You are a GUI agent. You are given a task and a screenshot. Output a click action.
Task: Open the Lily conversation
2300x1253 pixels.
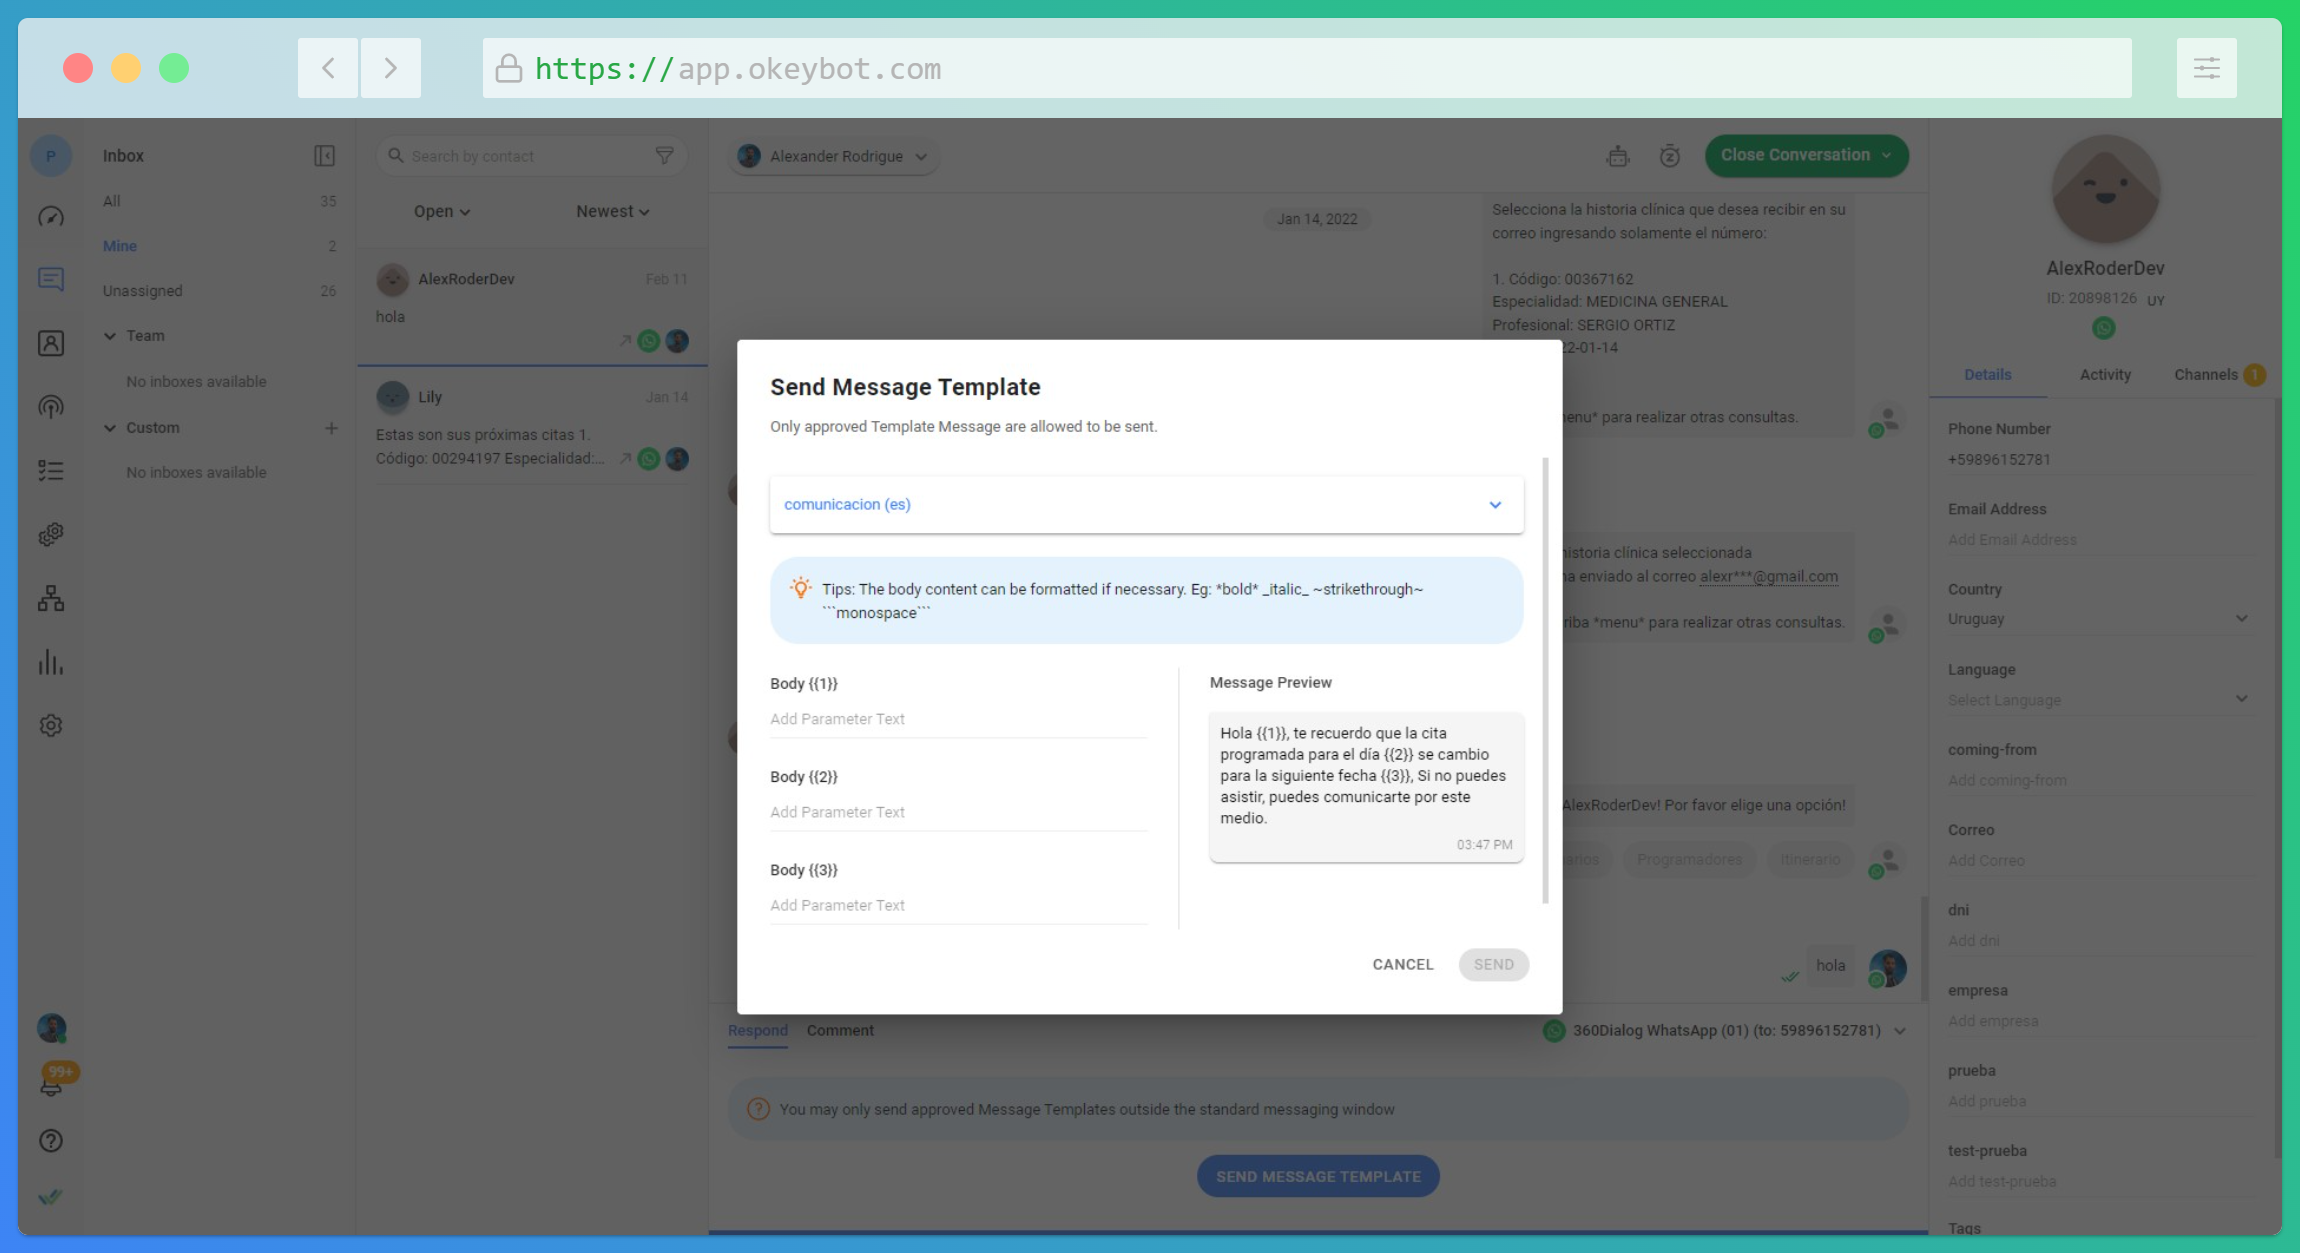(x=532, y=427)
